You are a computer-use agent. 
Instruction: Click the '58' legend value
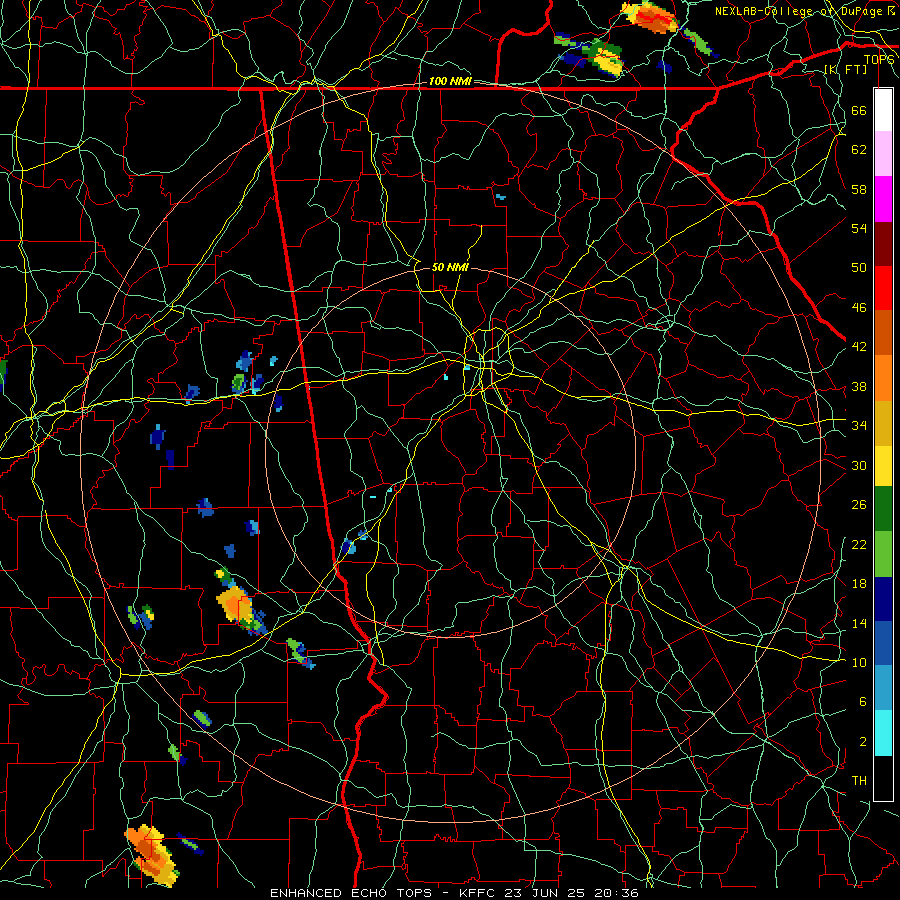click(x=859, y=189)
